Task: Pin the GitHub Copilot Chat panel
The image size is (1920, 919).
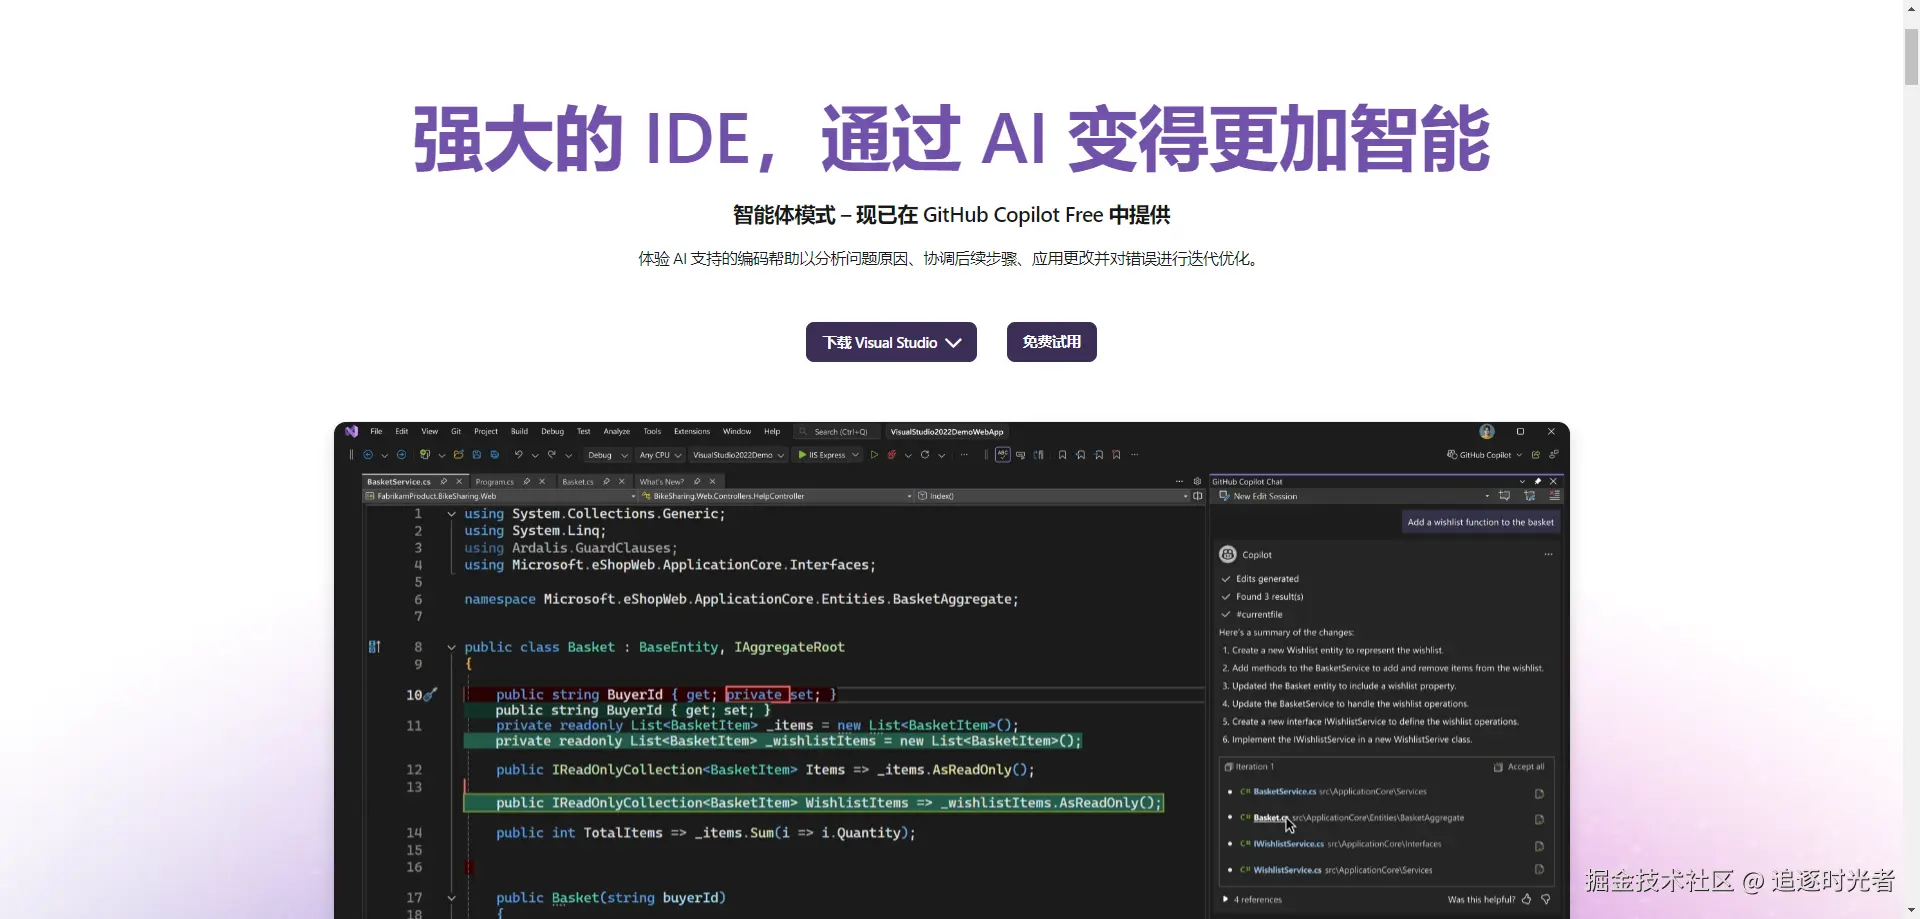Action: pyautogui.click(x=1538, y=481)
